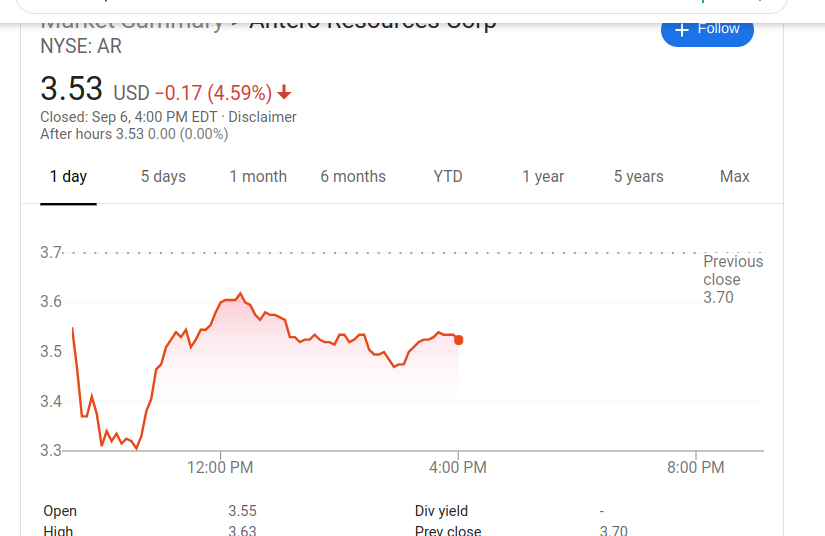Click the 4:00 PM axis label

pos(458,467)
